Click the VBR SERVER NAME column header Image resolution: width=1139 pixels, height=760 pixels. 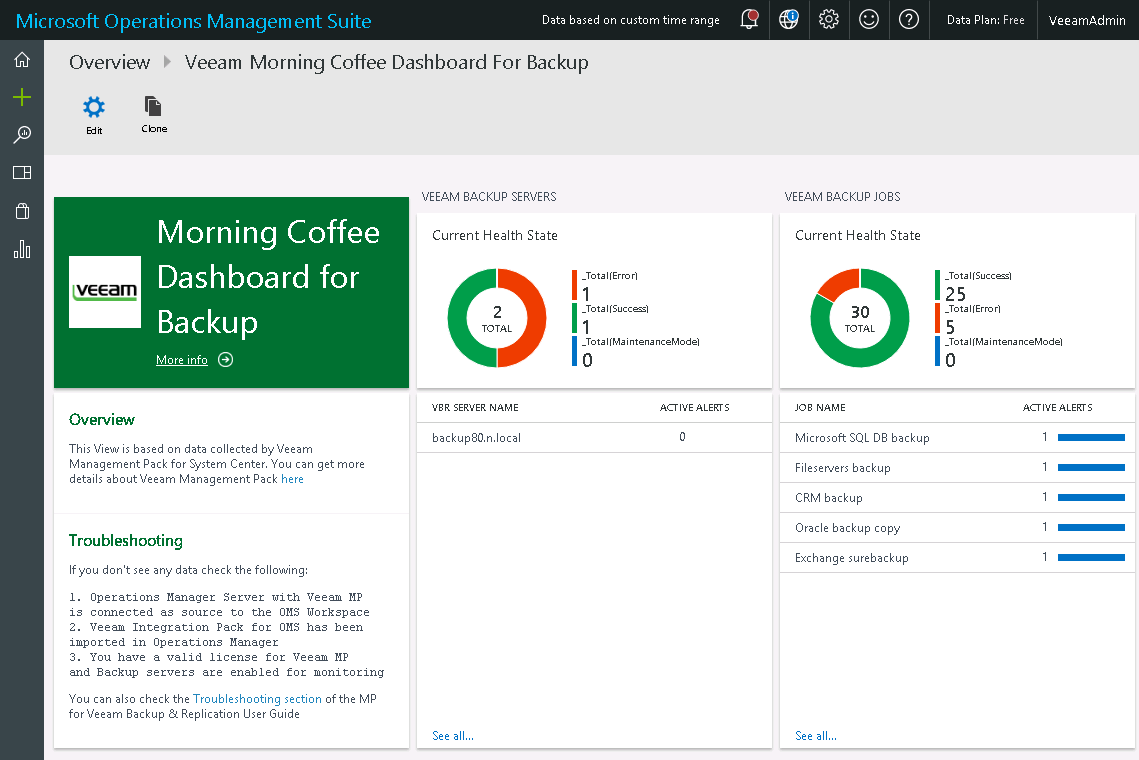(x=475, y=408)
